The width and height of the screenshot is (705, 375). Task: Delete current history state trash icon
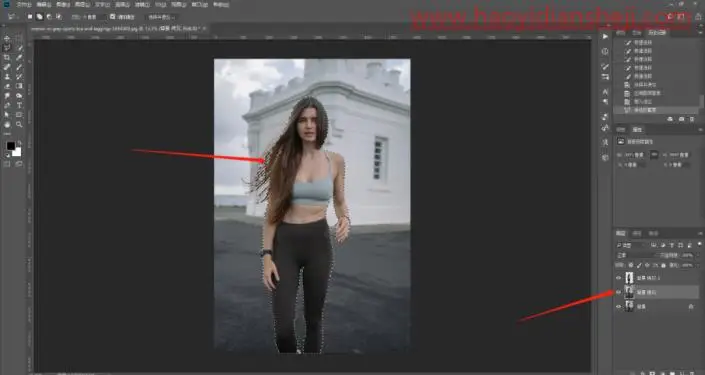pos(692,119)
